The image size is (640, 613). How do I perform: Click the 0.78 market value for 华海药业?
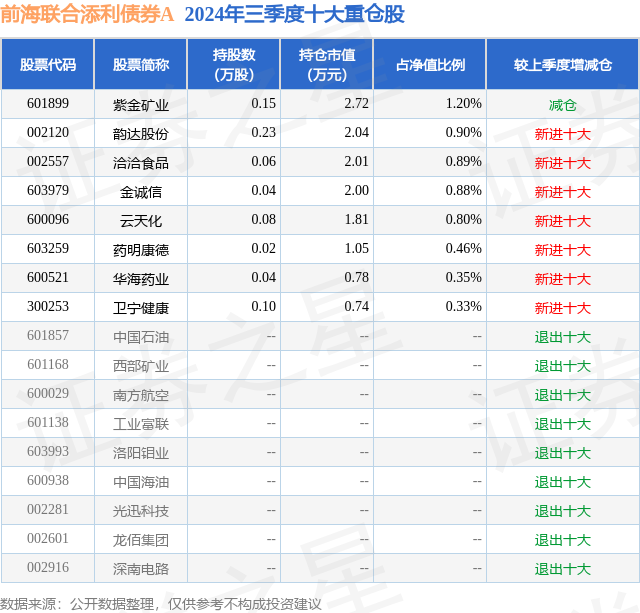coord(356,278)
